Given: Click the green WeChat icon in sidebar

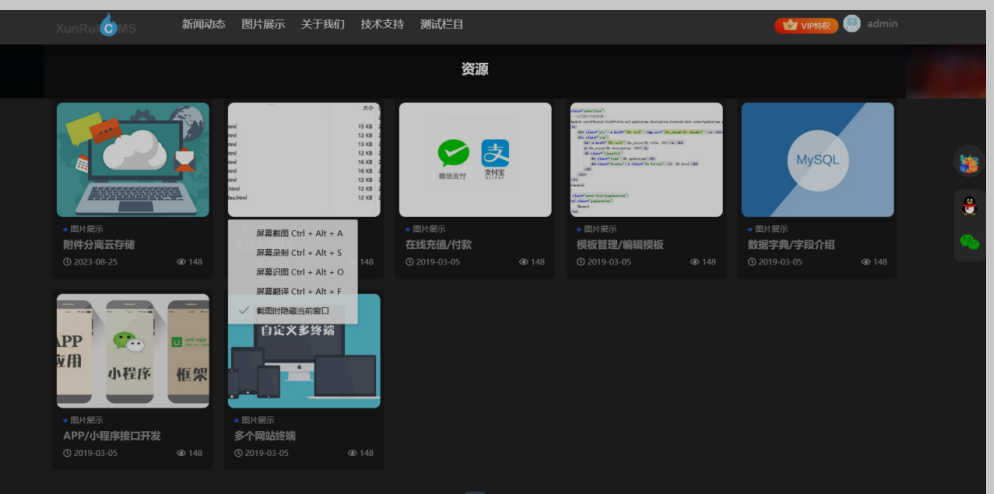Looking at the screenshot, I should [x=968, y=242].
